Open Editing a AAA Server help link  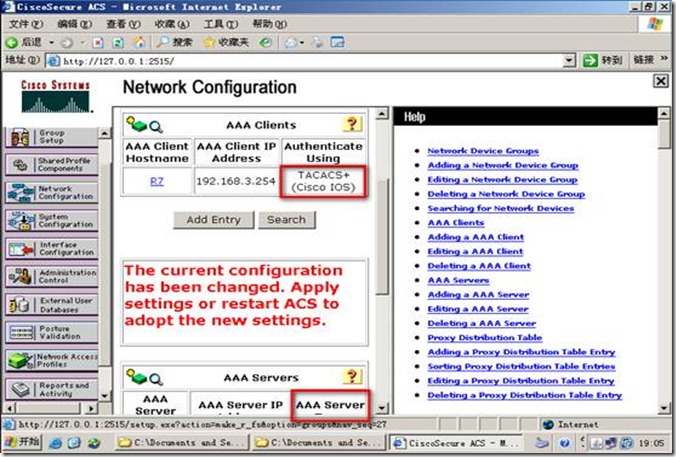pyautogui.click(x=478, y=309)
